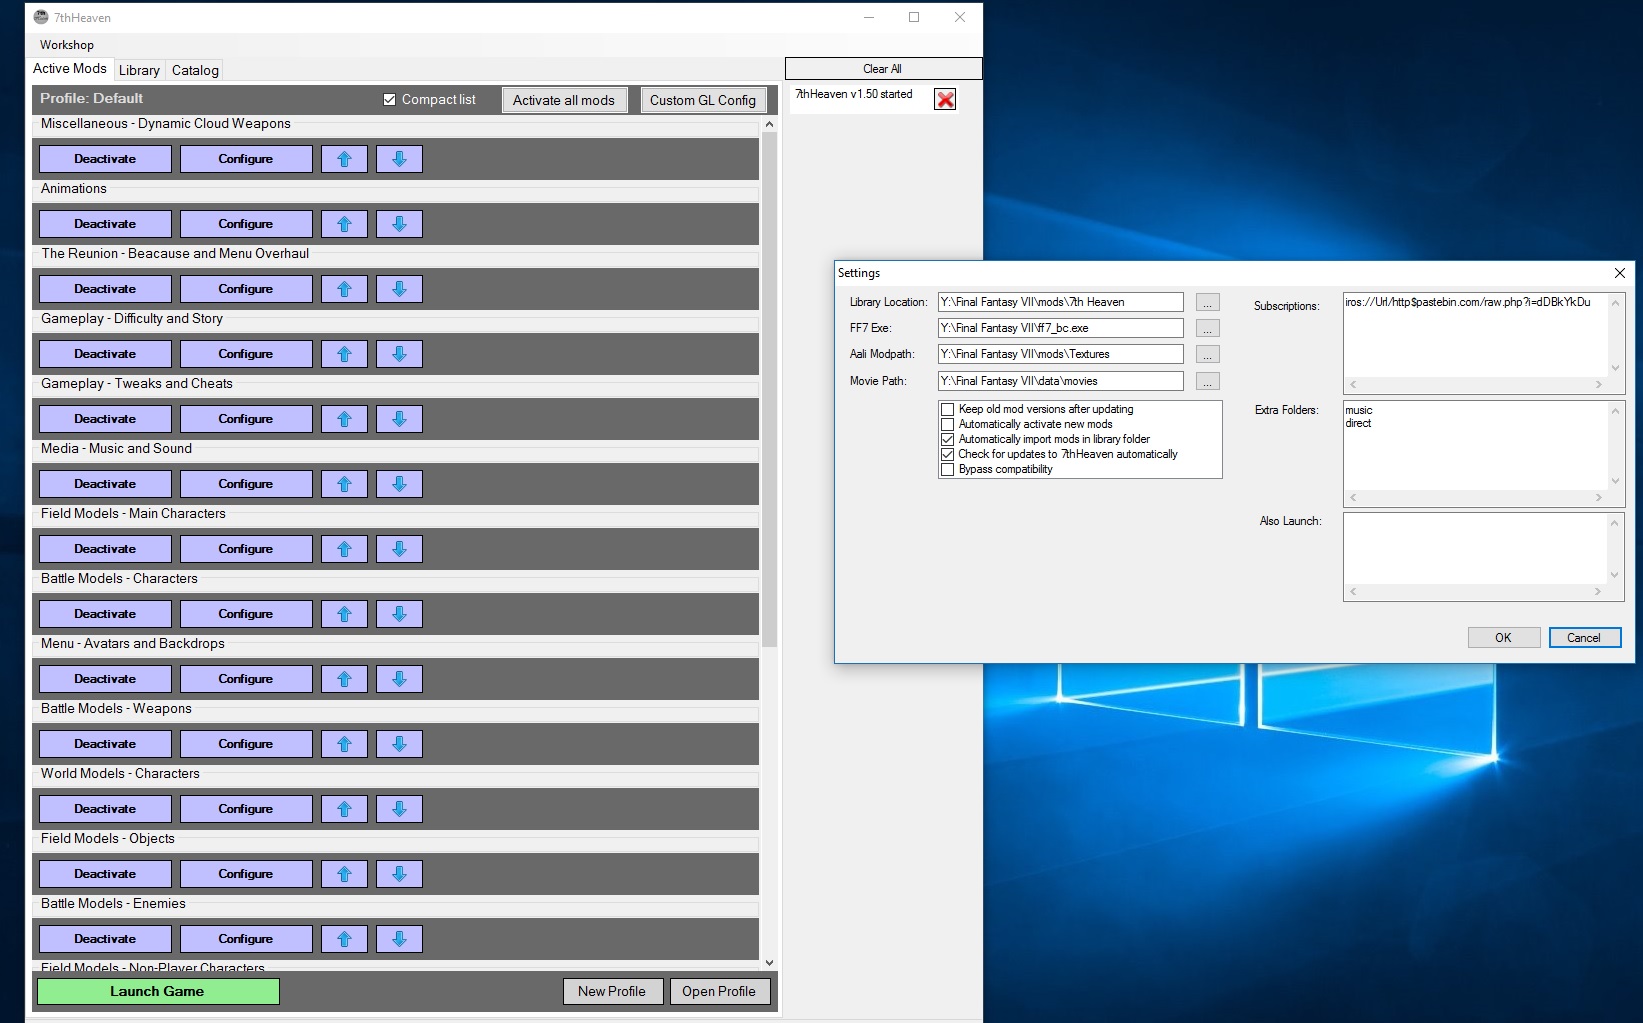Move Battle Models Characters down
The width and height of the screenshot is (1643, 1023).
pos(399,614)
